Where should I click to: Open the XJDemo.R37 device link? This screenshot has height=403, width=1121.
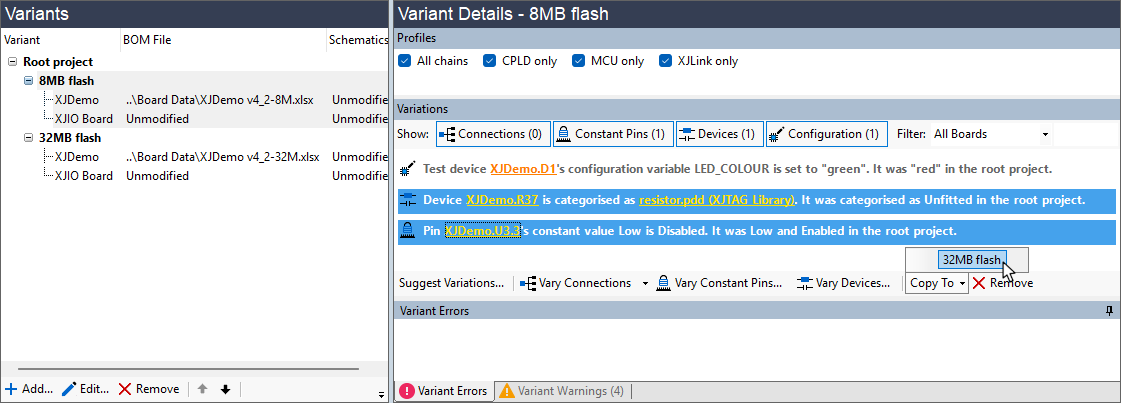[x=502, y=200]
